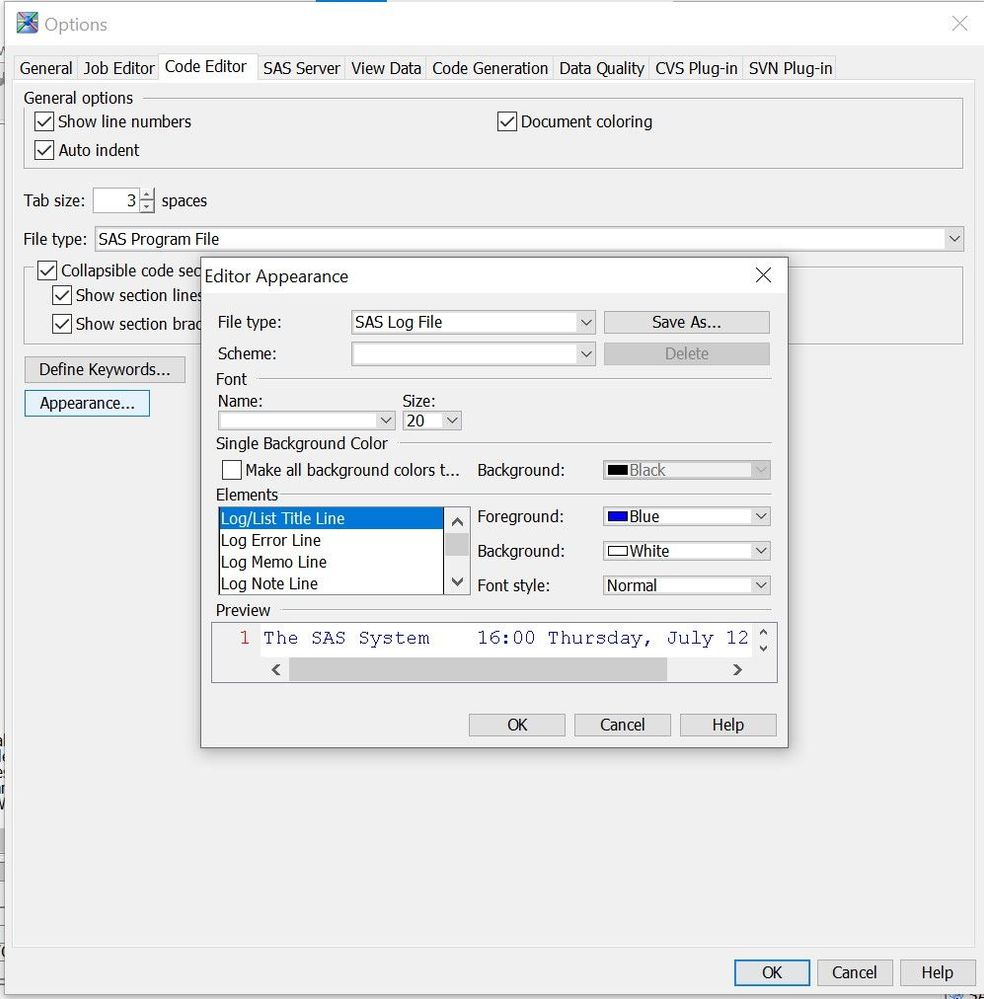Select Log Error Line element
The width and height of the screenshot is (984, 999).
click(x=331, y=540)
